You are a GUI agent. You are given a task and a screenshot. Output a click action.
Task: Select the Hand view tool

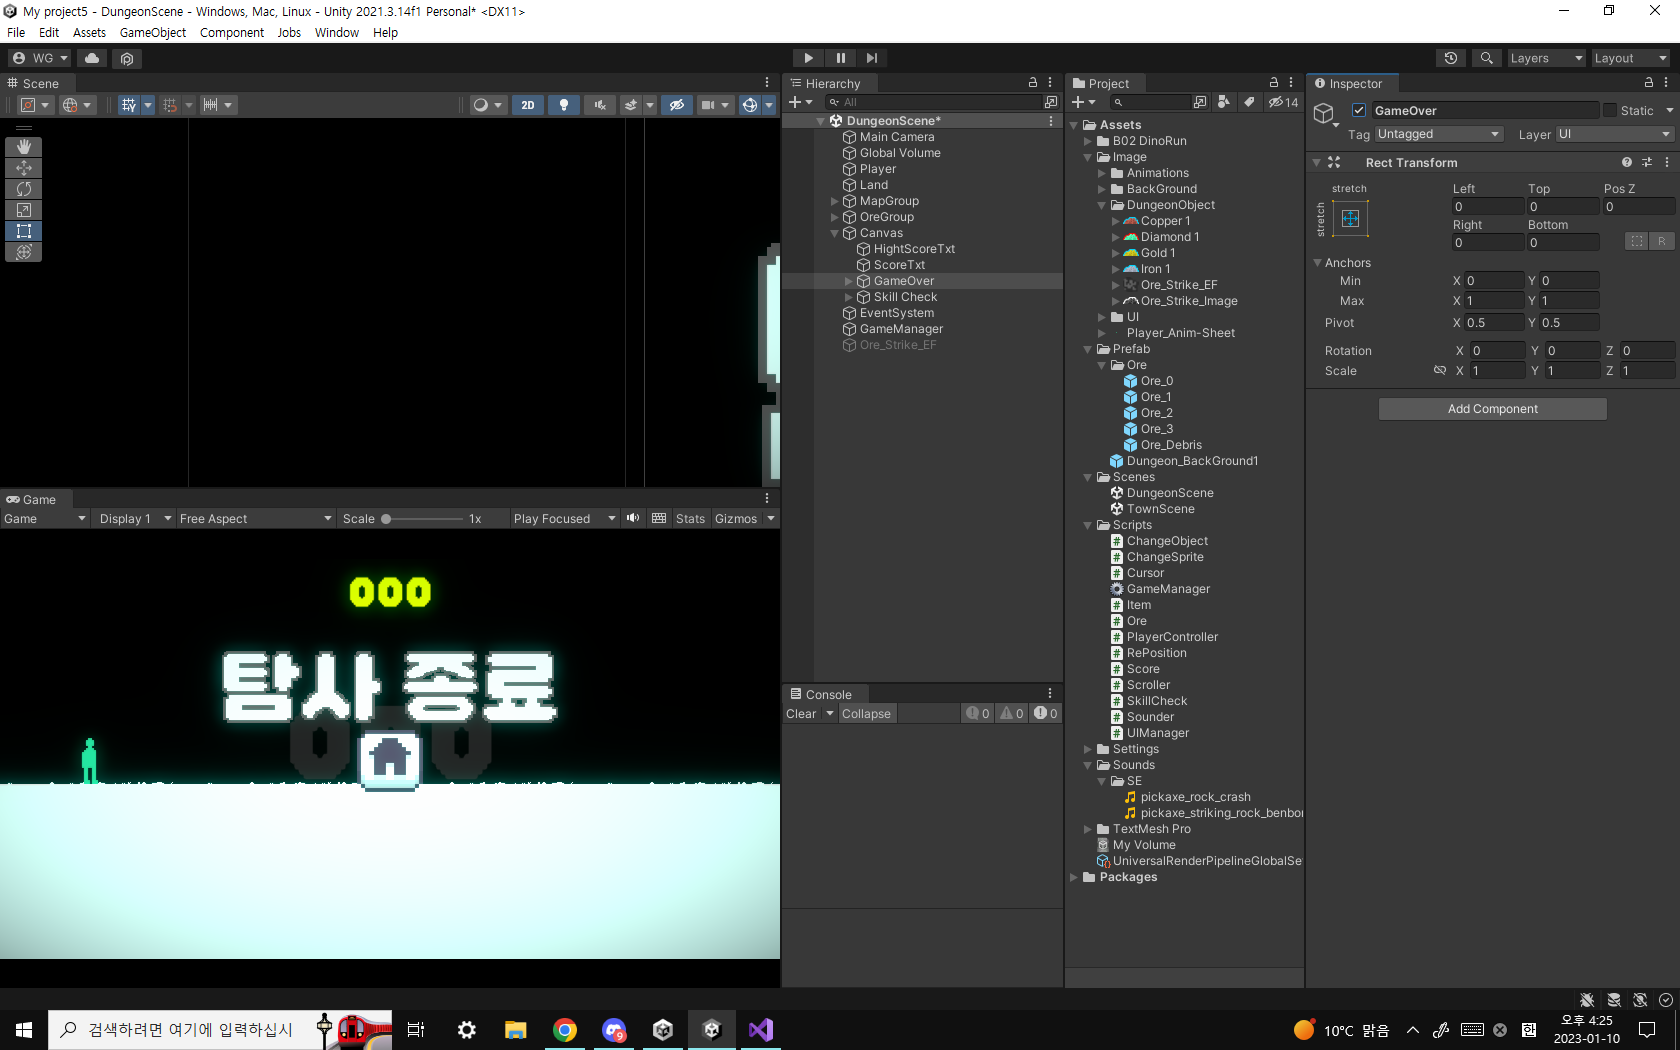coord(24,147)
